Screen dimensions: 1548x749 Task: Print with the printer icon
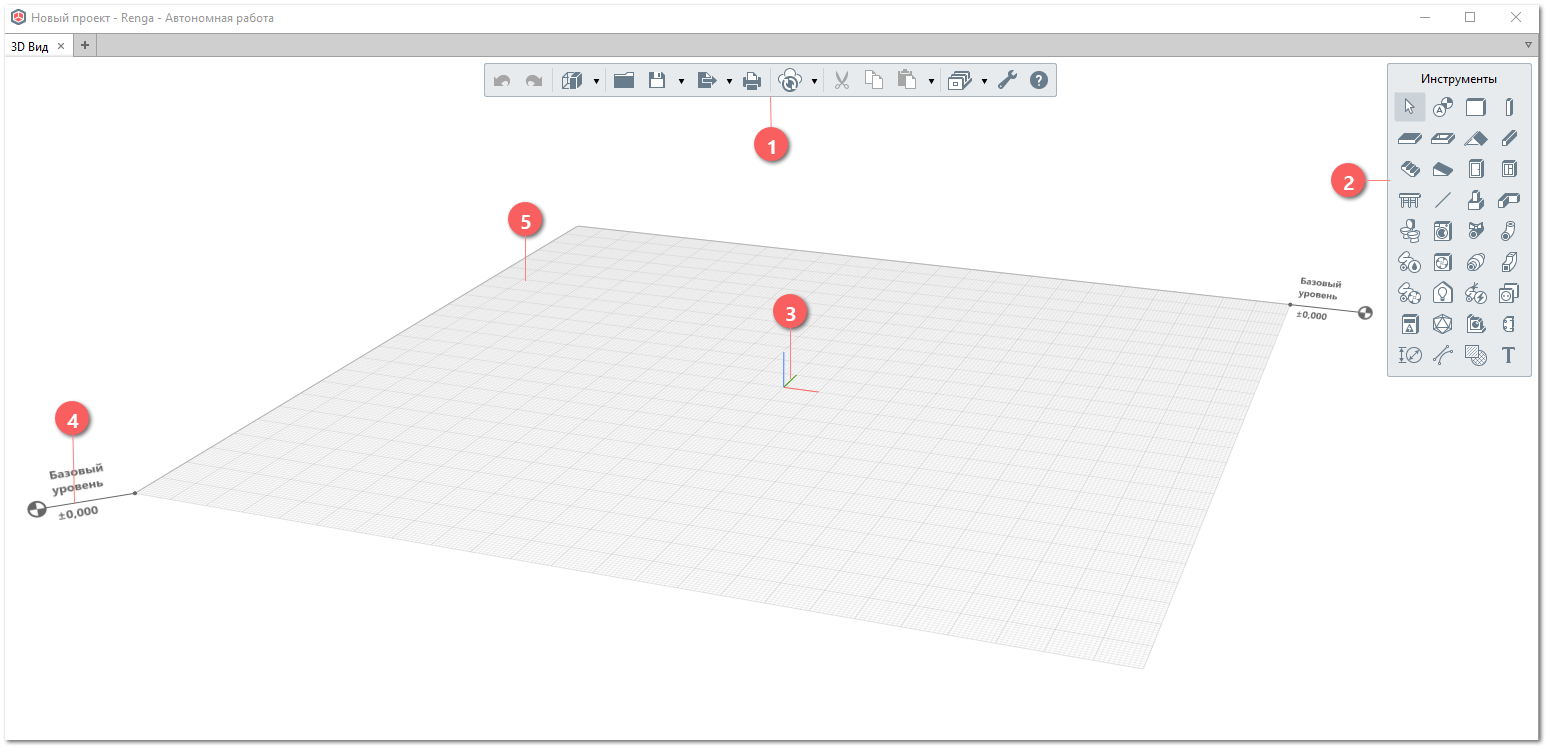coord(753,81)
